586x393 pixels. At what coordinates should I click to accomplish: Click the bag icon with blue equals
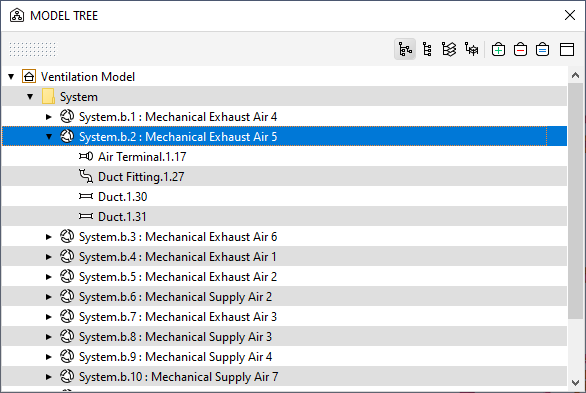tap(542, 49)
